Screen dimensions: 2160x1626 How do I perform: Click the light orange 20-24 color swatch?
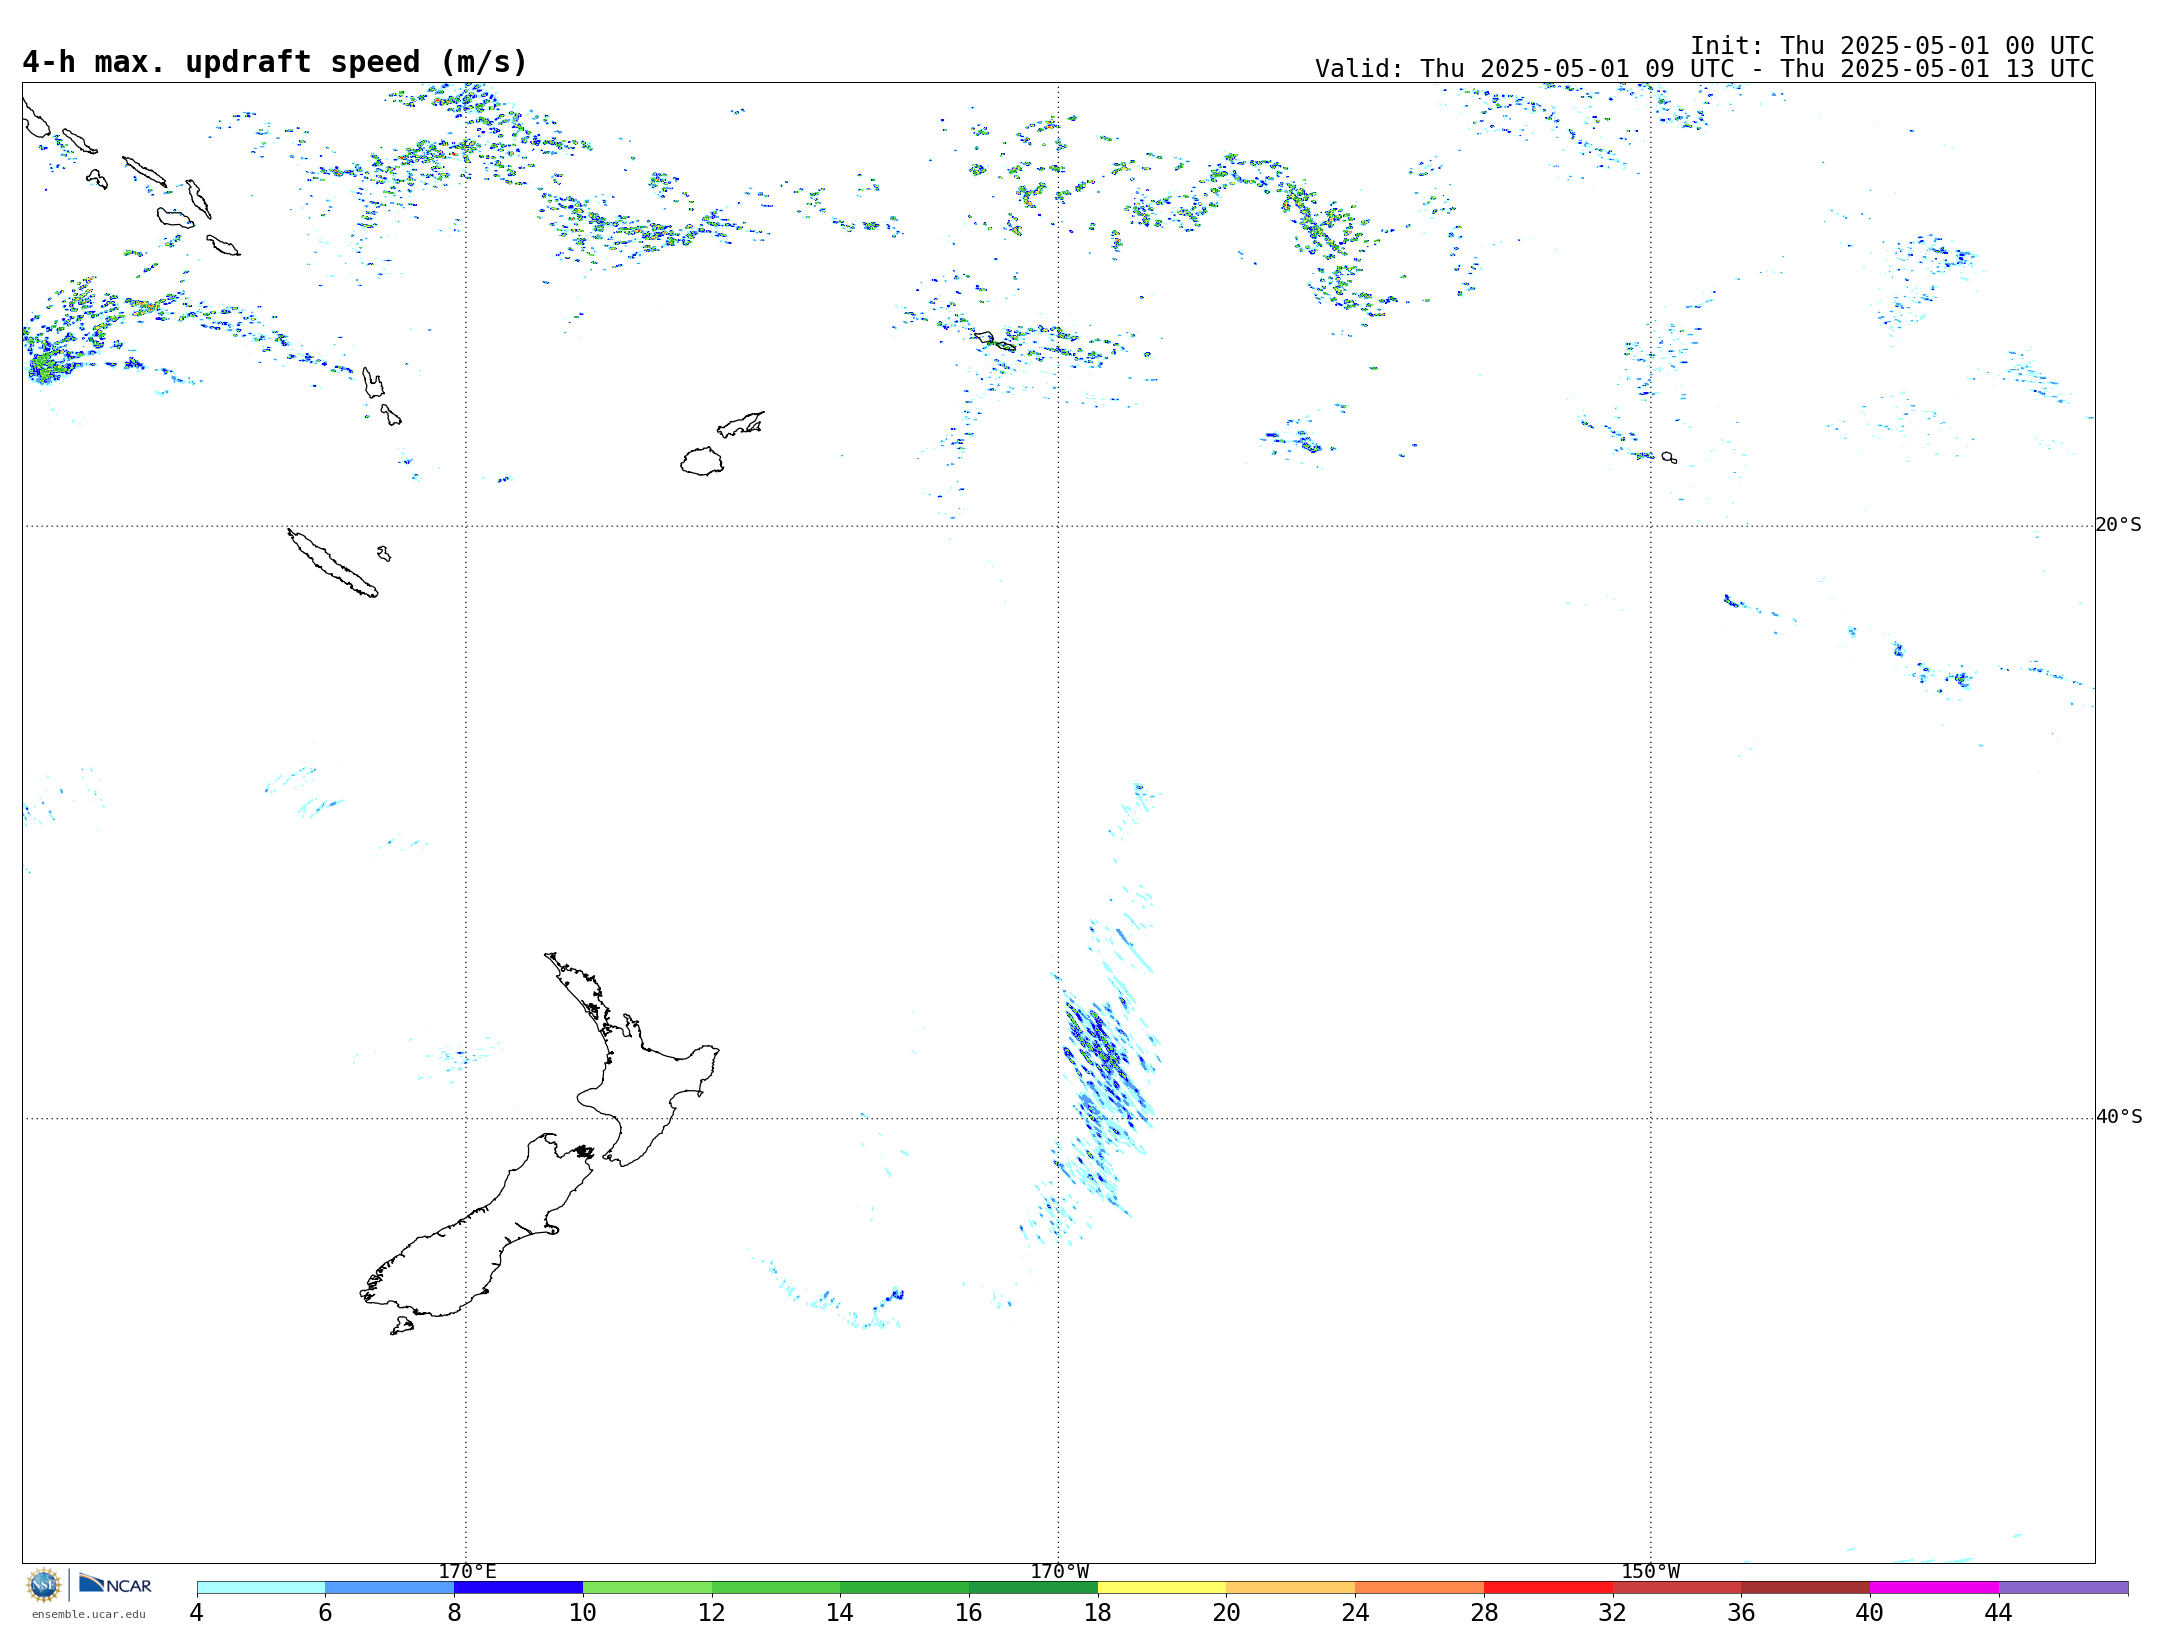1291,1588
